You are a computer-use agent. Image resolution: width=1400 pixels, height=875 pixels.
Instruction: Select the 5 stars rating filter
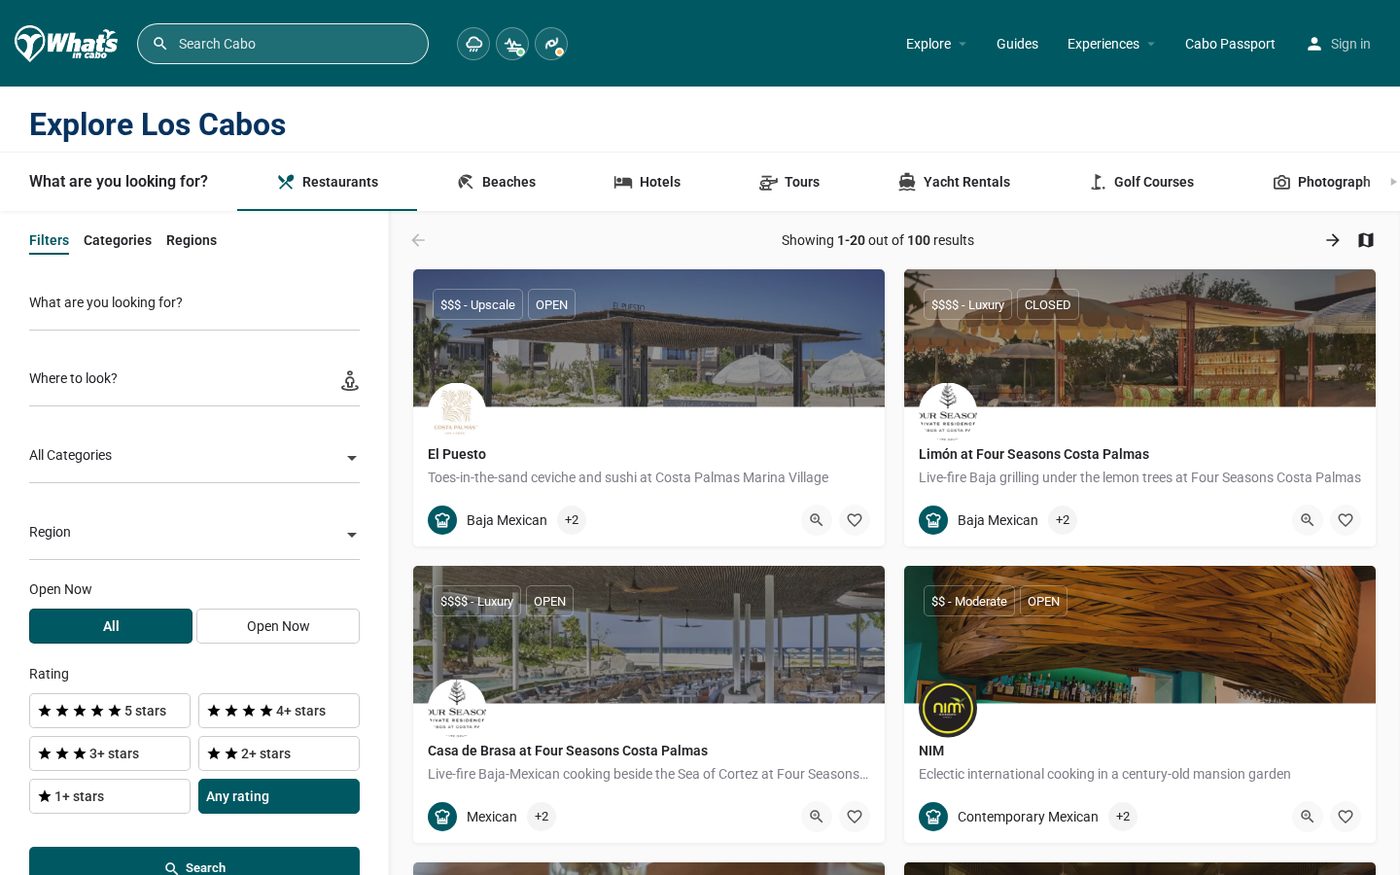click(x=110, y=711)
